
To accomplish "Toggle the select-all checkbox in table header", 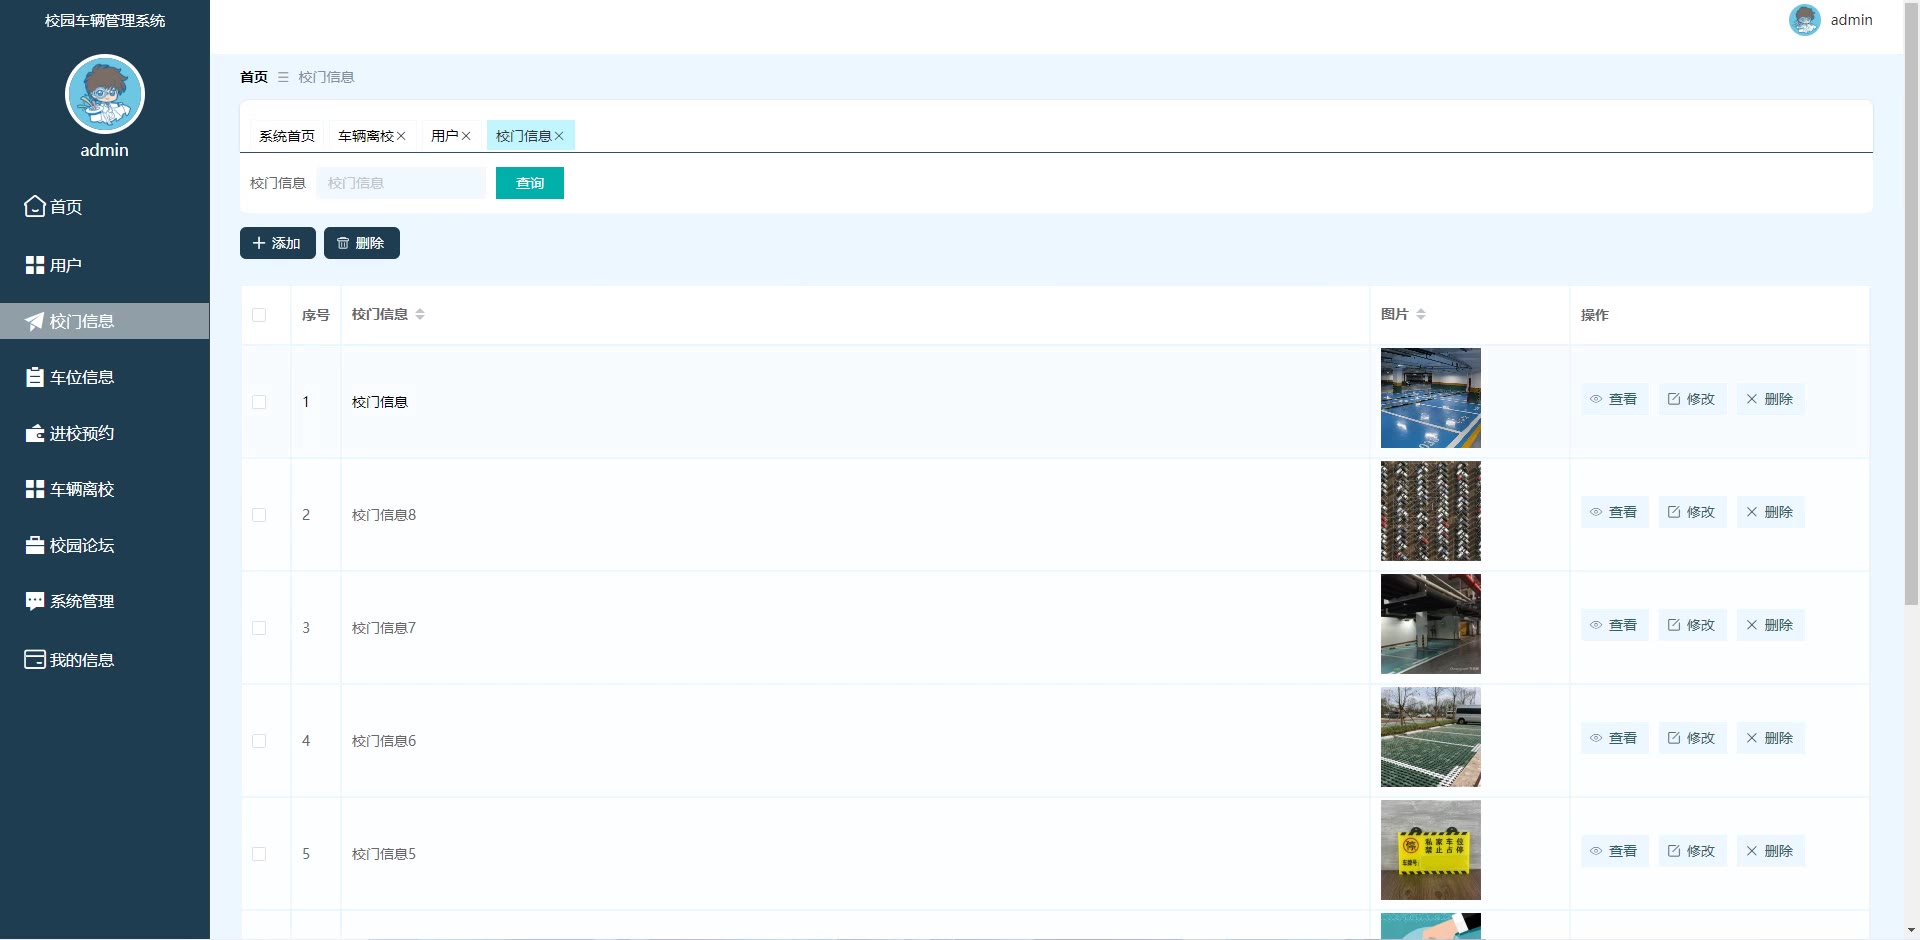I will (x=259, y=315).
